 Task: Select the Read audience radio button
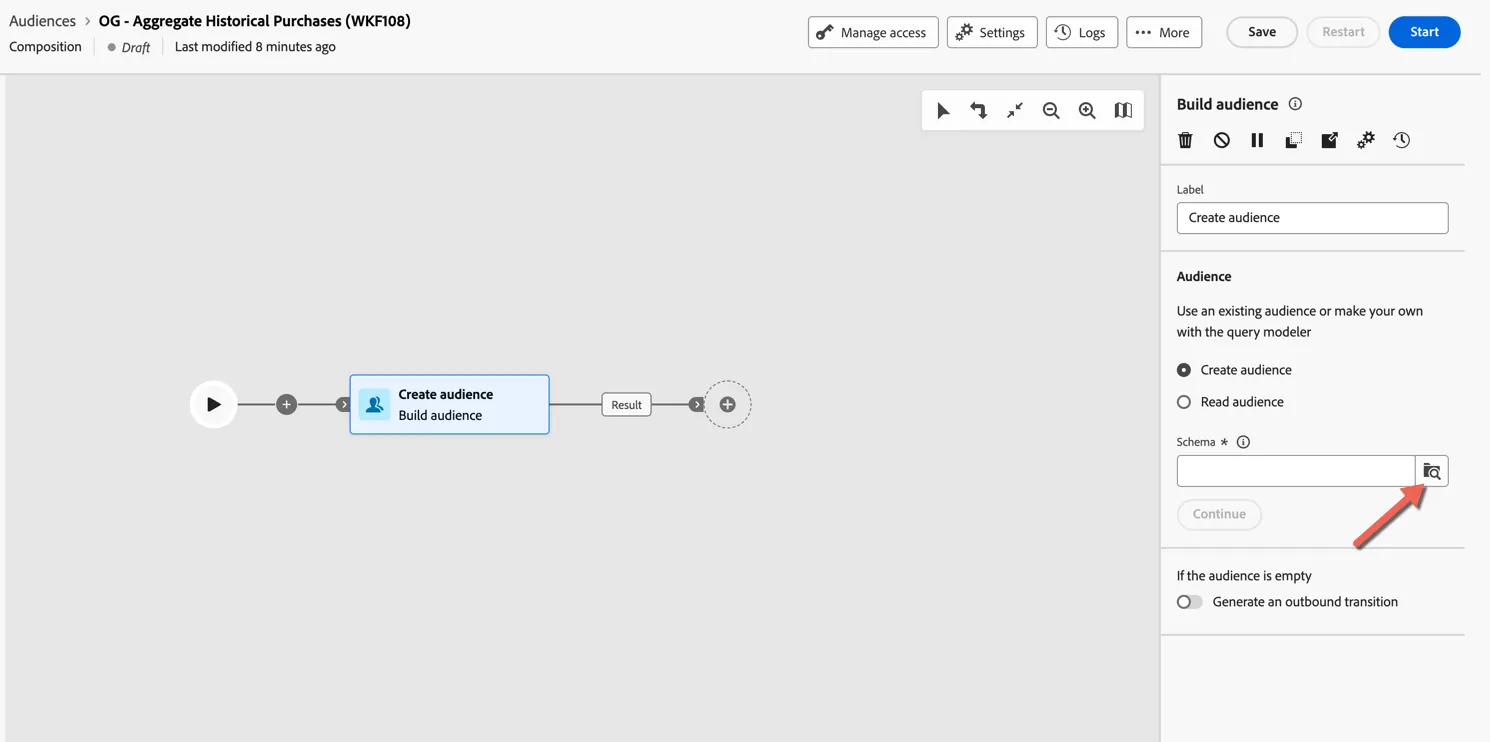1184,402
